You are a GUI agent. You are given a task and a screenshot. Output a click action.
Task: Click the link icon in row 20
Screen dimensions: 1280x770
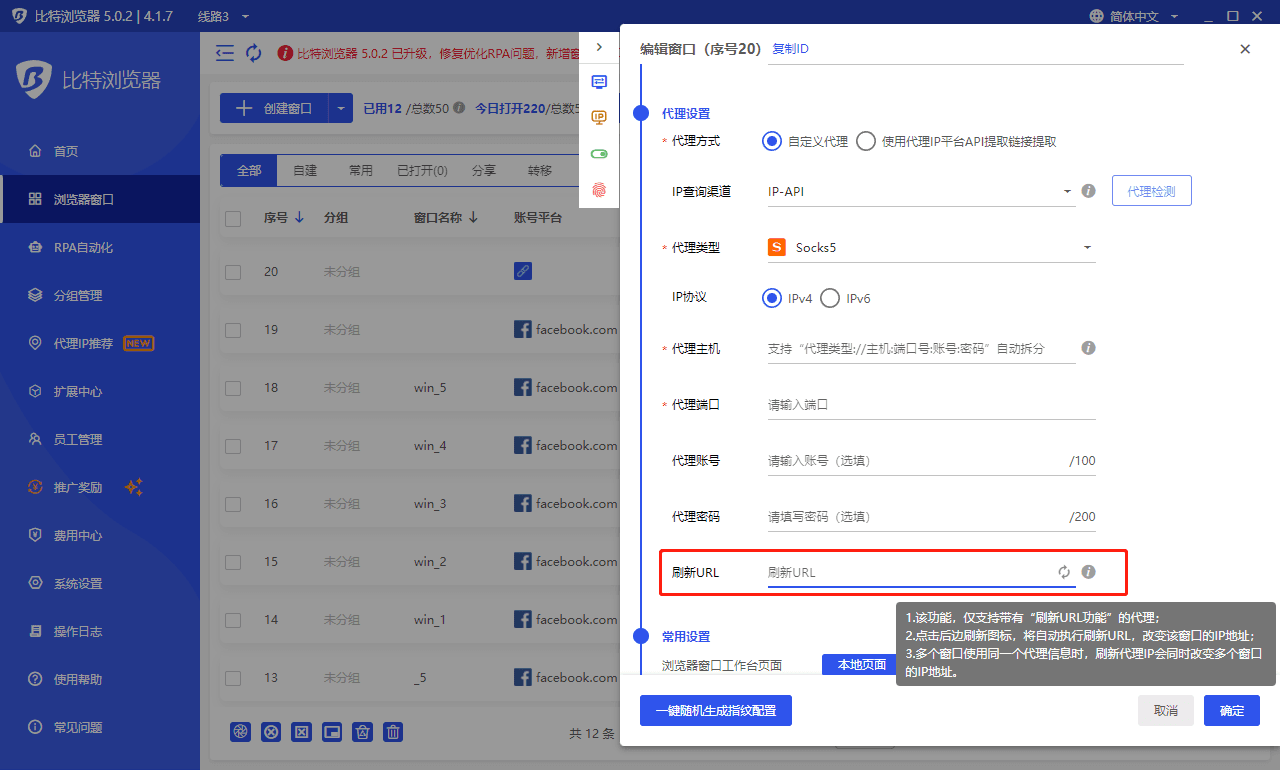click(522, 271)
